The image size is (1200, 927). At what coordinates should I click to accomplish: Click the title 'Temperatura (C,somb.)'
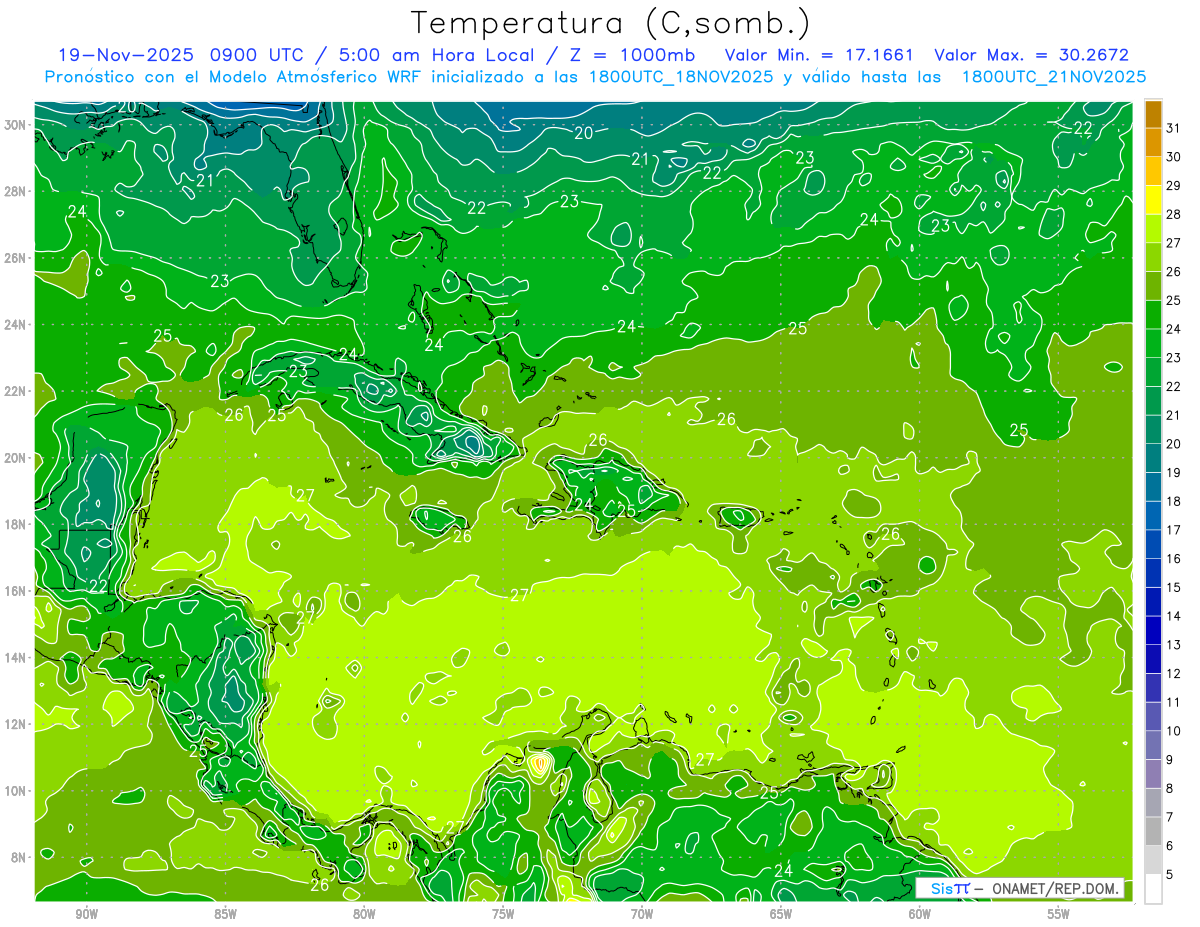point(611,24)
